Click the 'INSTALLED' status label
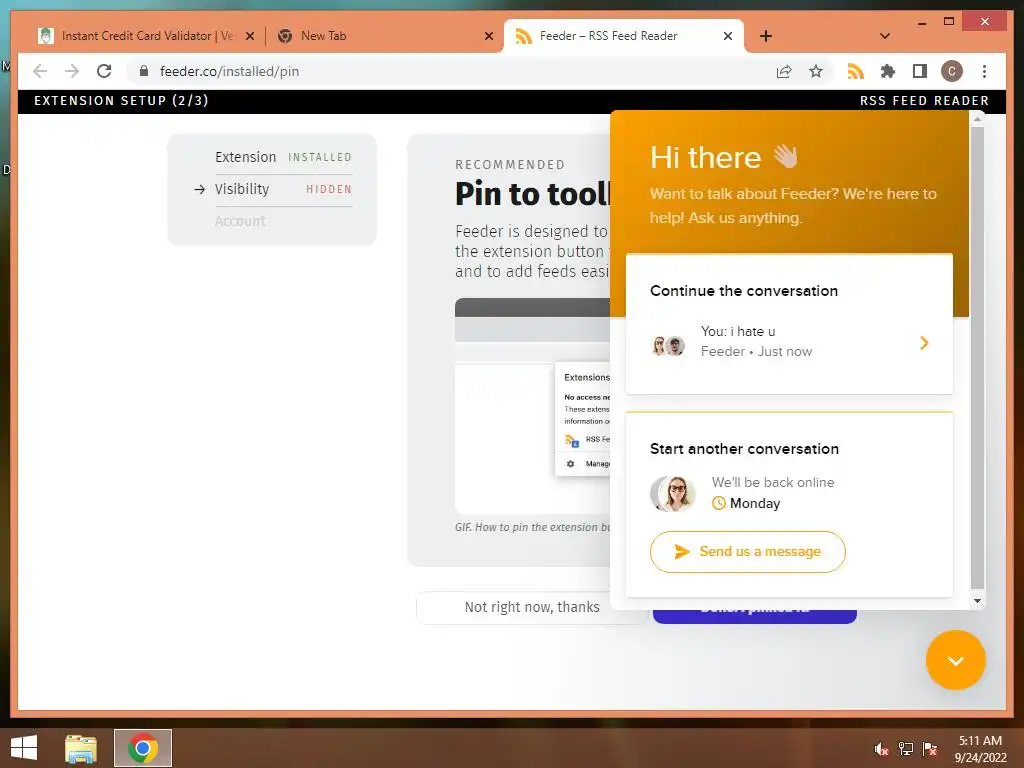This screenshot has width=1024, height=768. pos(320,157)
